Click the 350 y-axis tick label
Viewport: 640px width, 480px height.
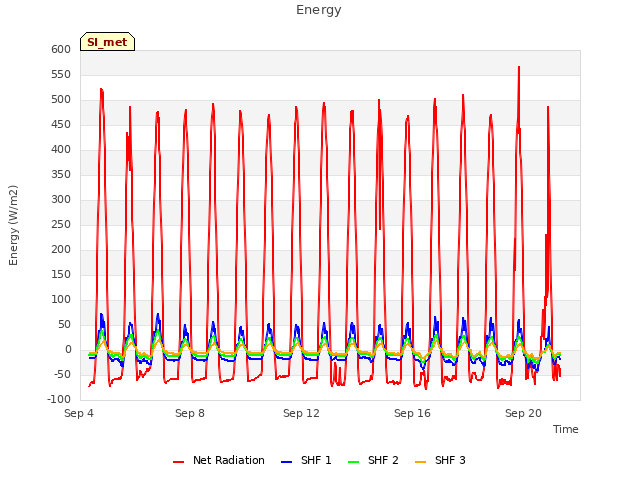[x=61, y=175]
